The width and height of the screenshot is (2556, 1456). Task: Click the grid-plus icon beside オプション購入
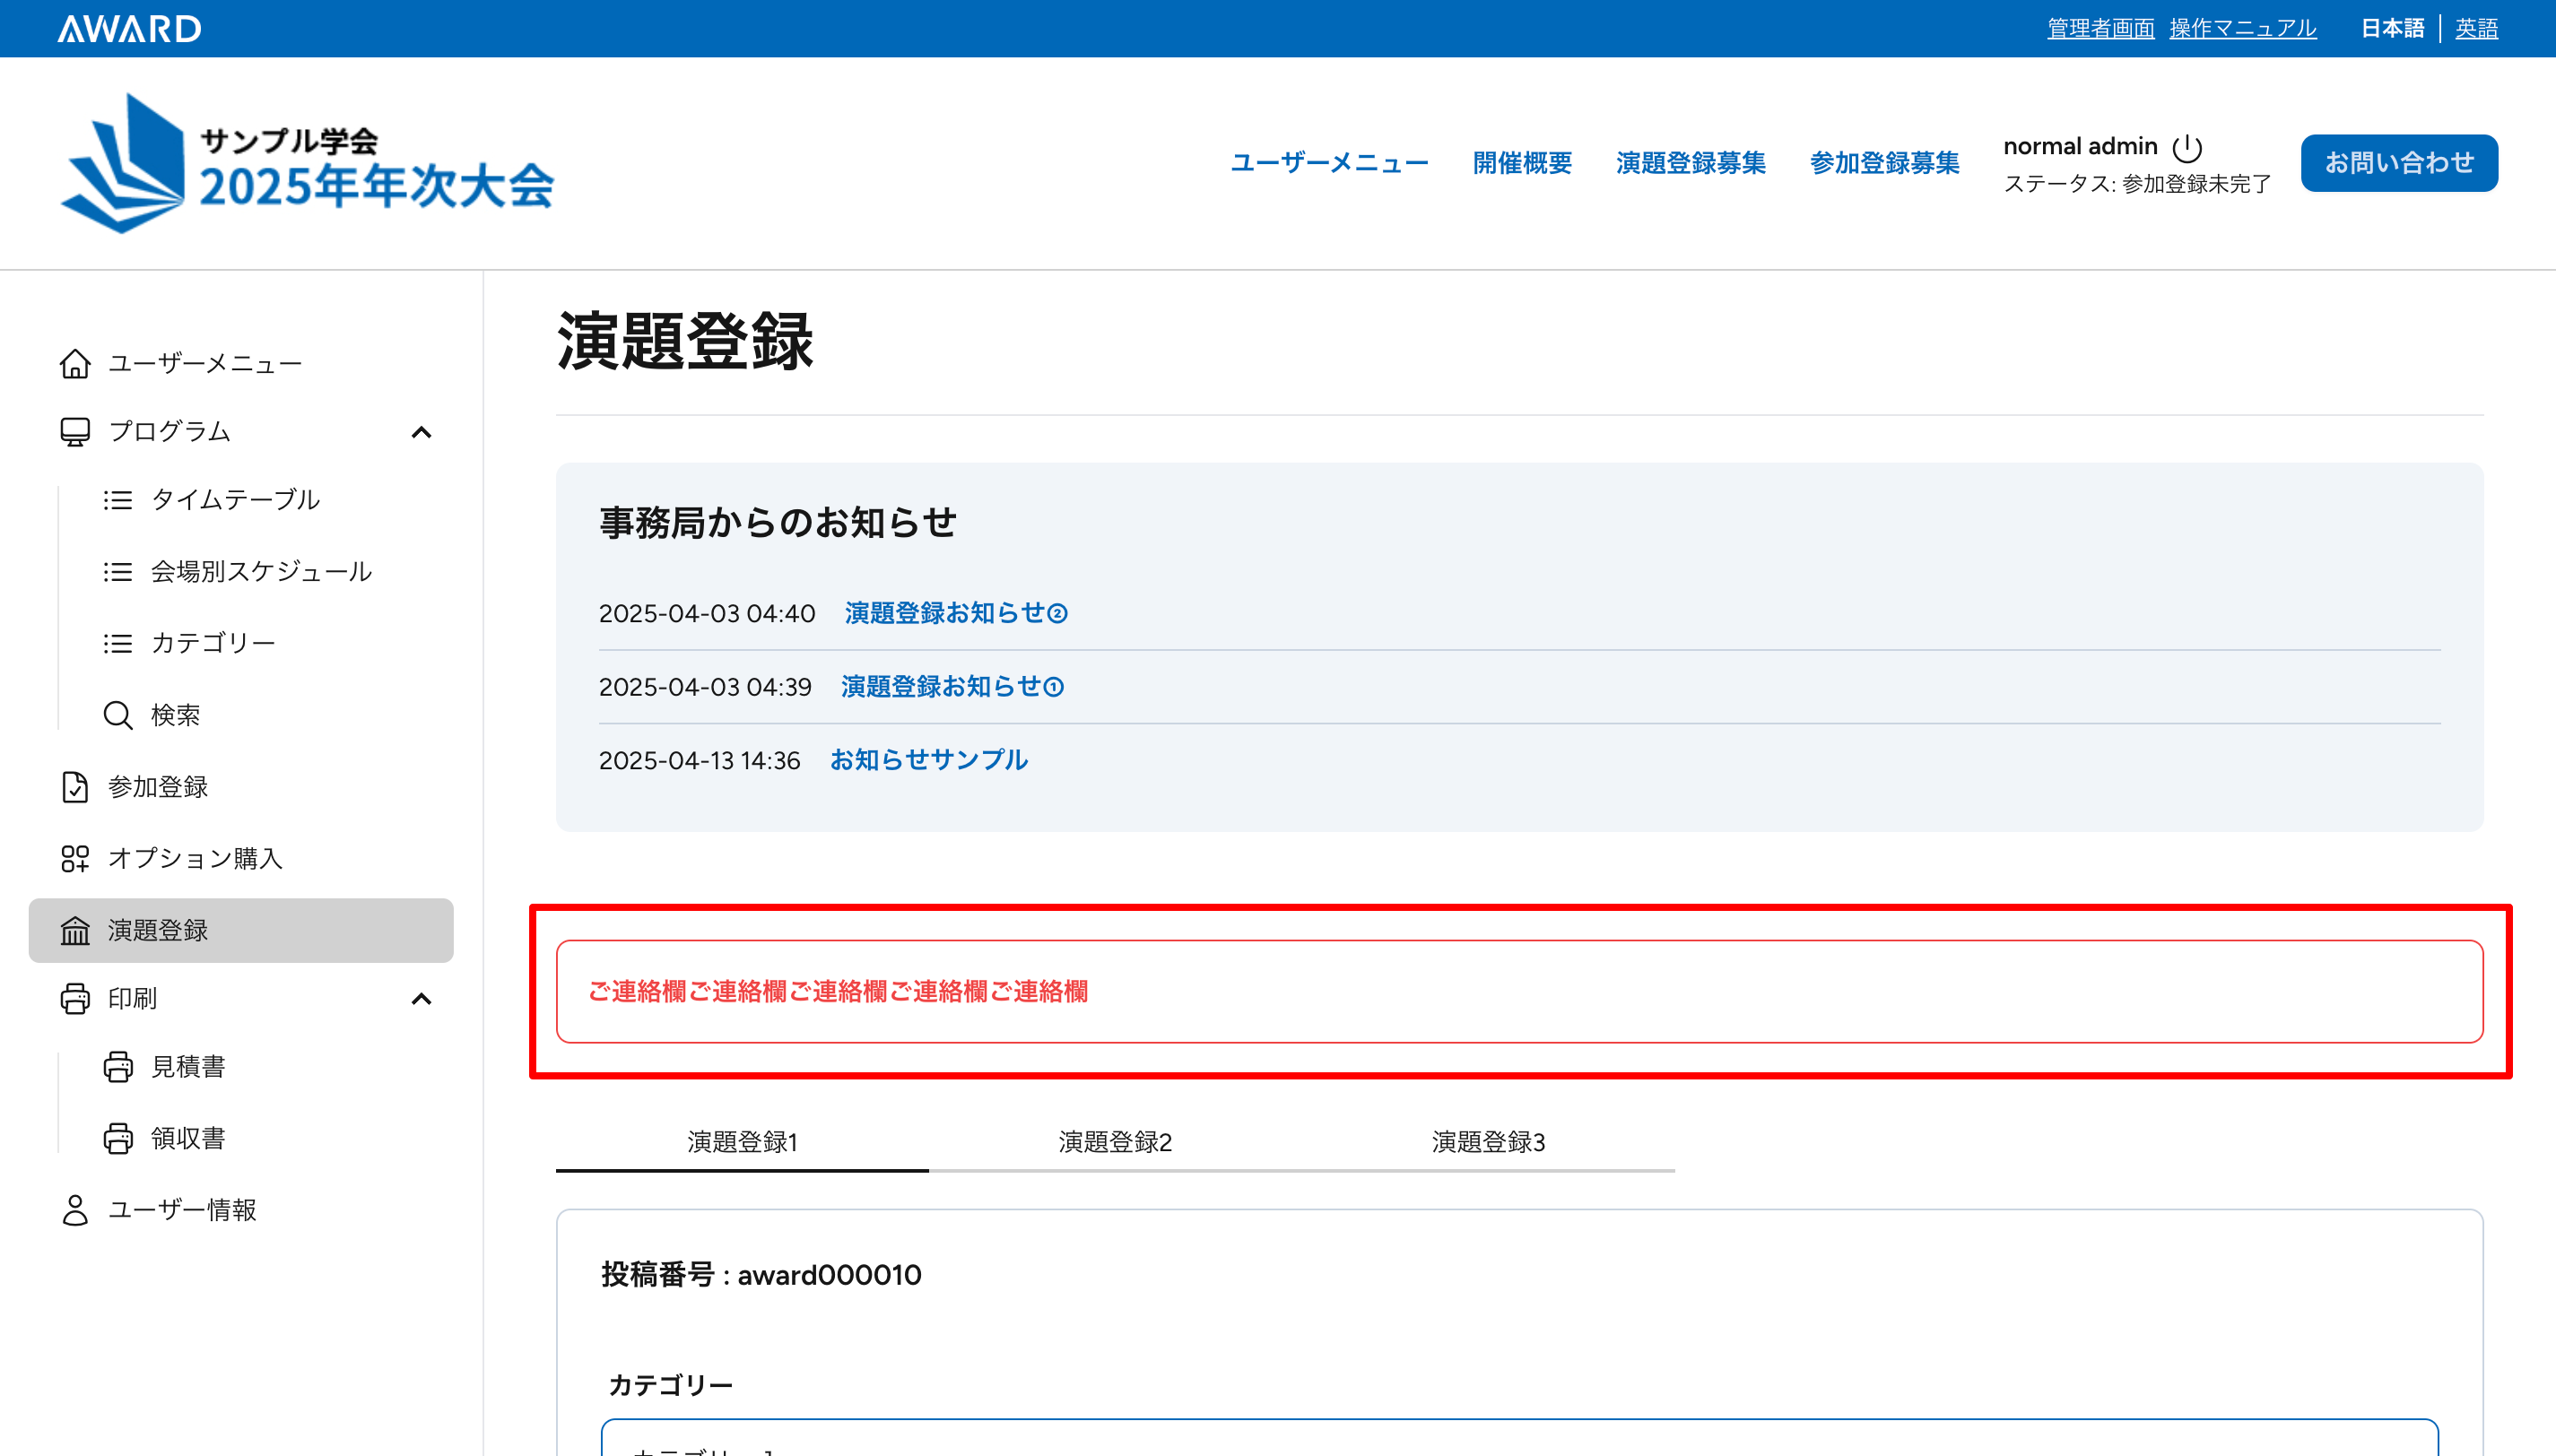[75, 858]
